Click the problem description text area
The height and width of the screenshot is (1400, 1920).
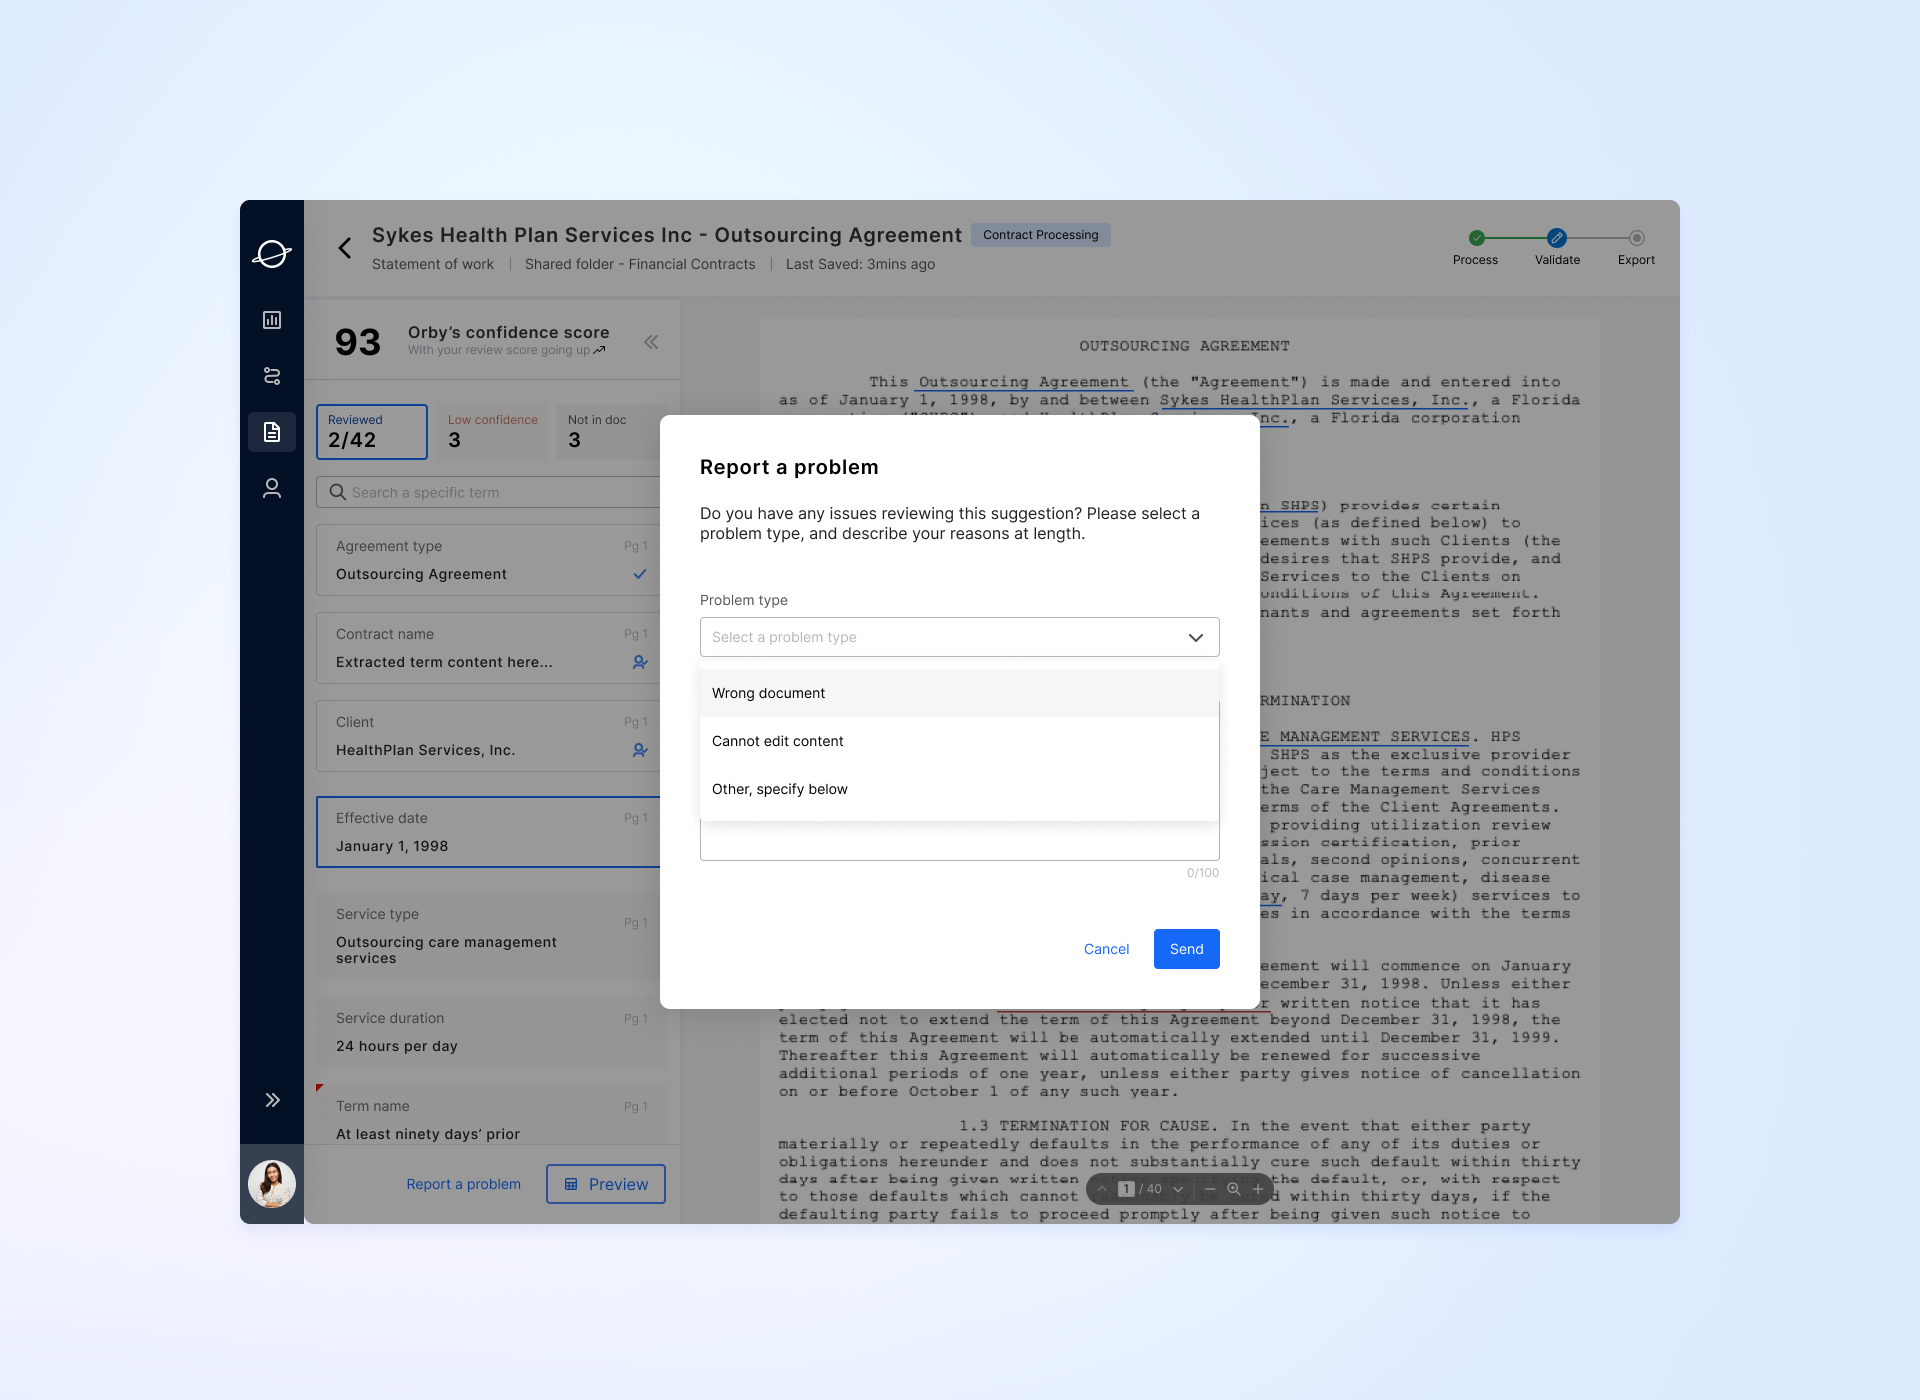[960, 842]
